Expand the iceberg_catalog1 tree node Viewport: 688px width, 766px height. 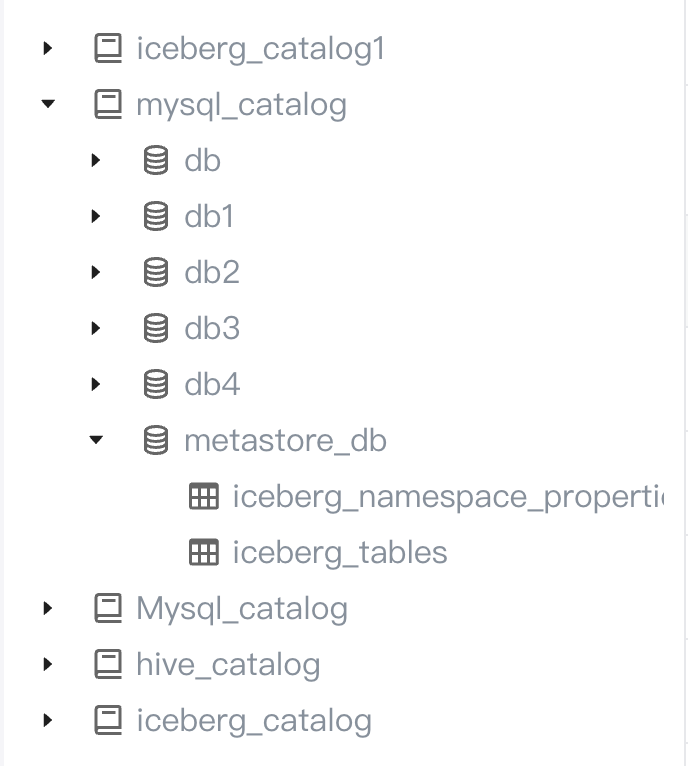click(x=48, y=48)
